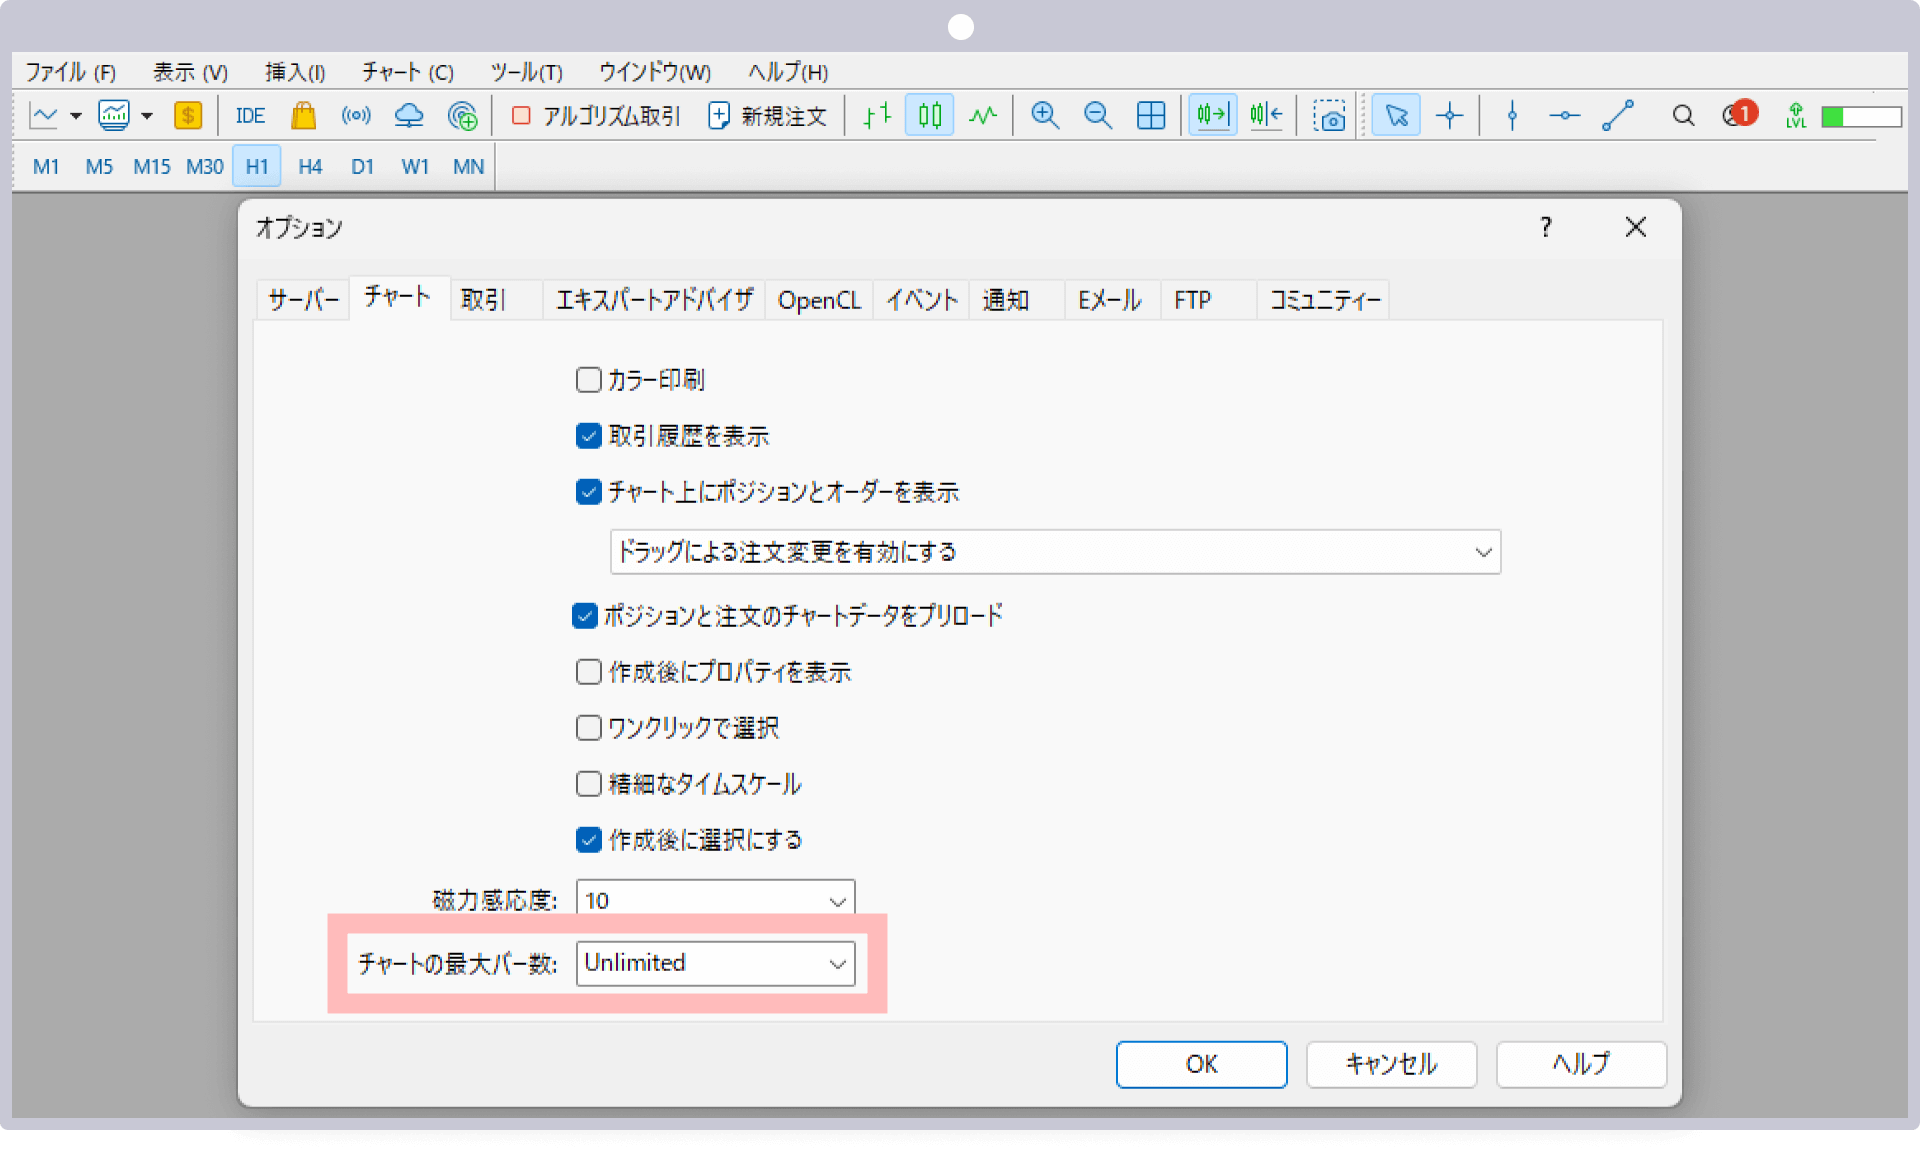Click the new chart line icon
The height and width of the screenshot is (1153, 1920).
pyautogui.click(x=44, y=116)
